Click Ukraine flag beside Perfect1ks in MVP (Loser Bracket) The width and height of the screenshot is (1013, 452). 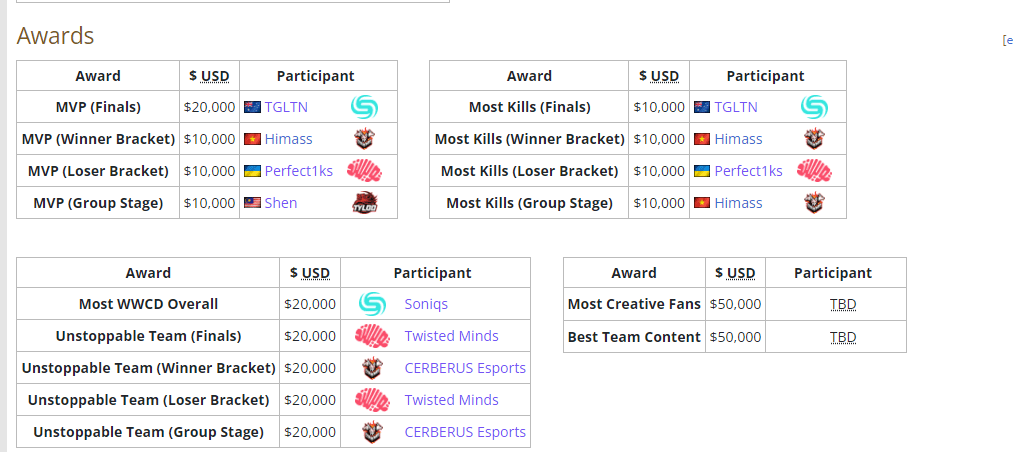tap(252, 171)
